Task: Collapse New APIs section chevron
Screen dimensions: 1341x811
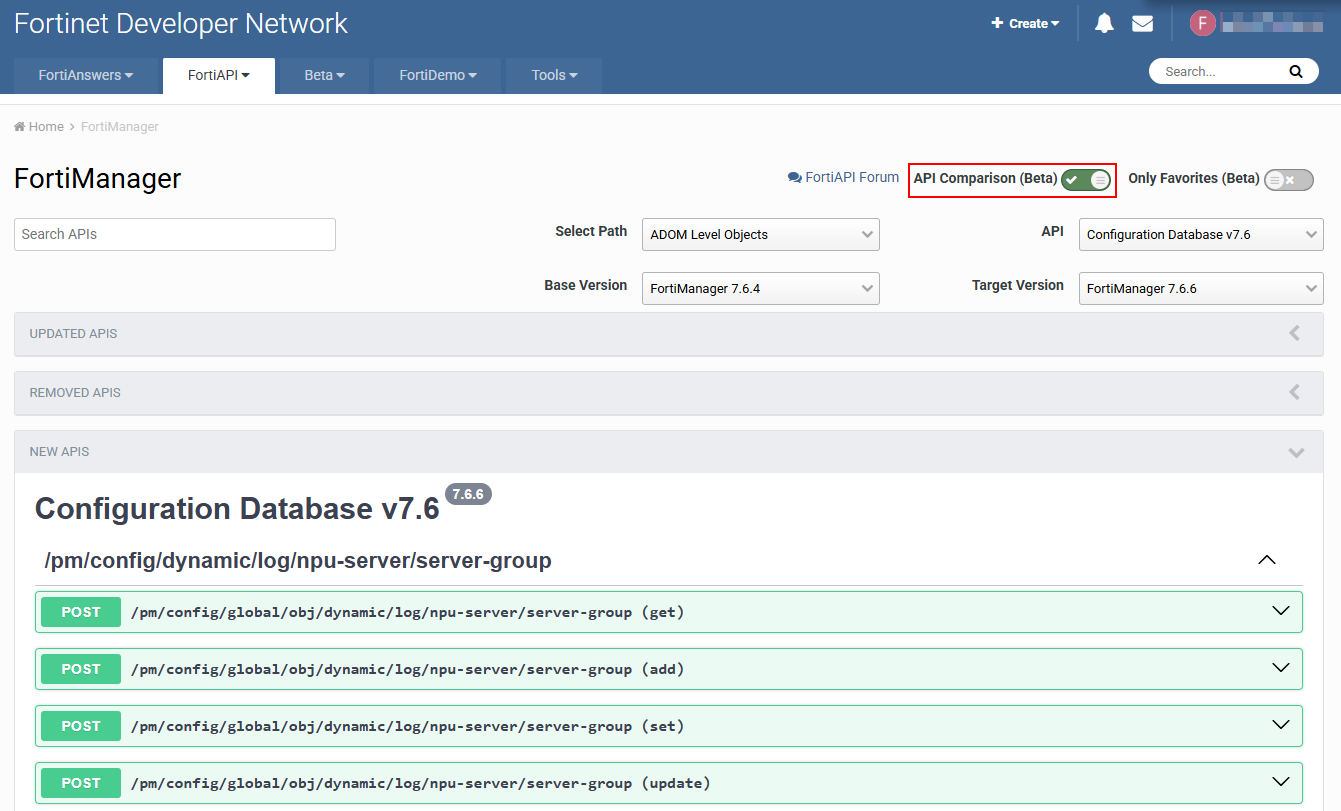Action: (1296, 452)
